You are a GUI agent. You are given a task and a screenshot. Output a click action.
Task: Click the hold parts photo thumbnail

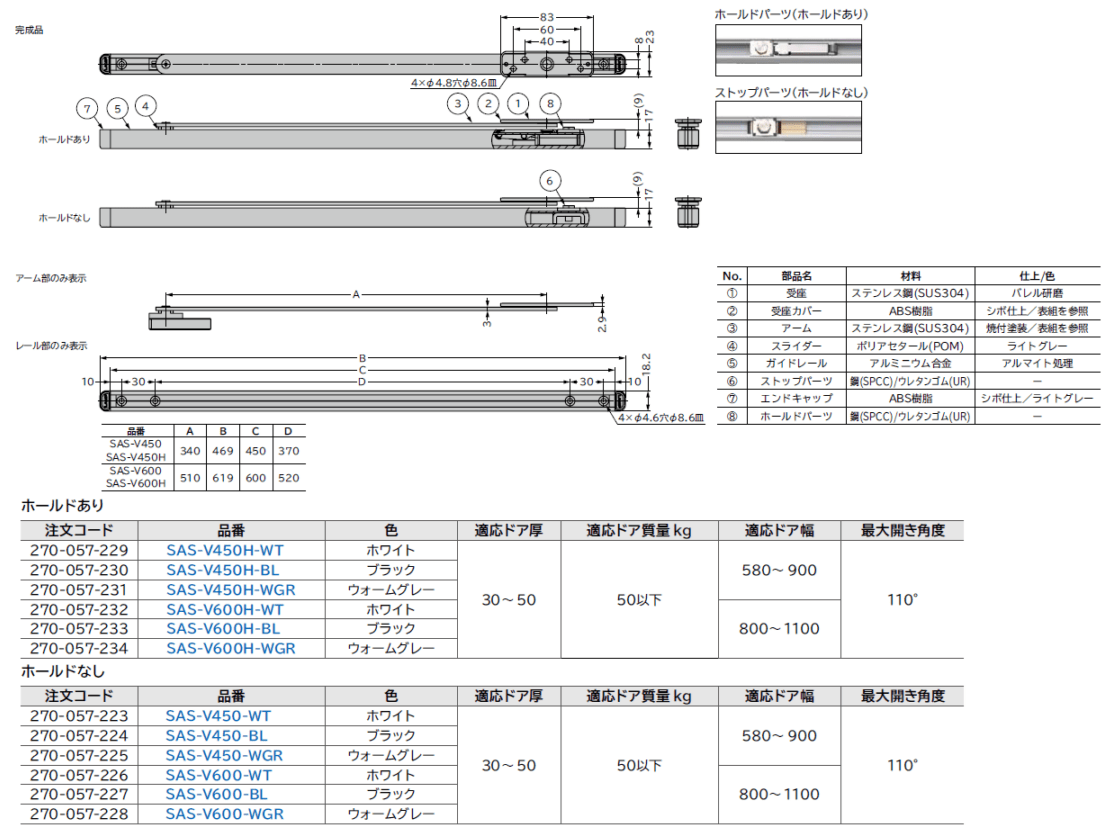coord(788,50)
